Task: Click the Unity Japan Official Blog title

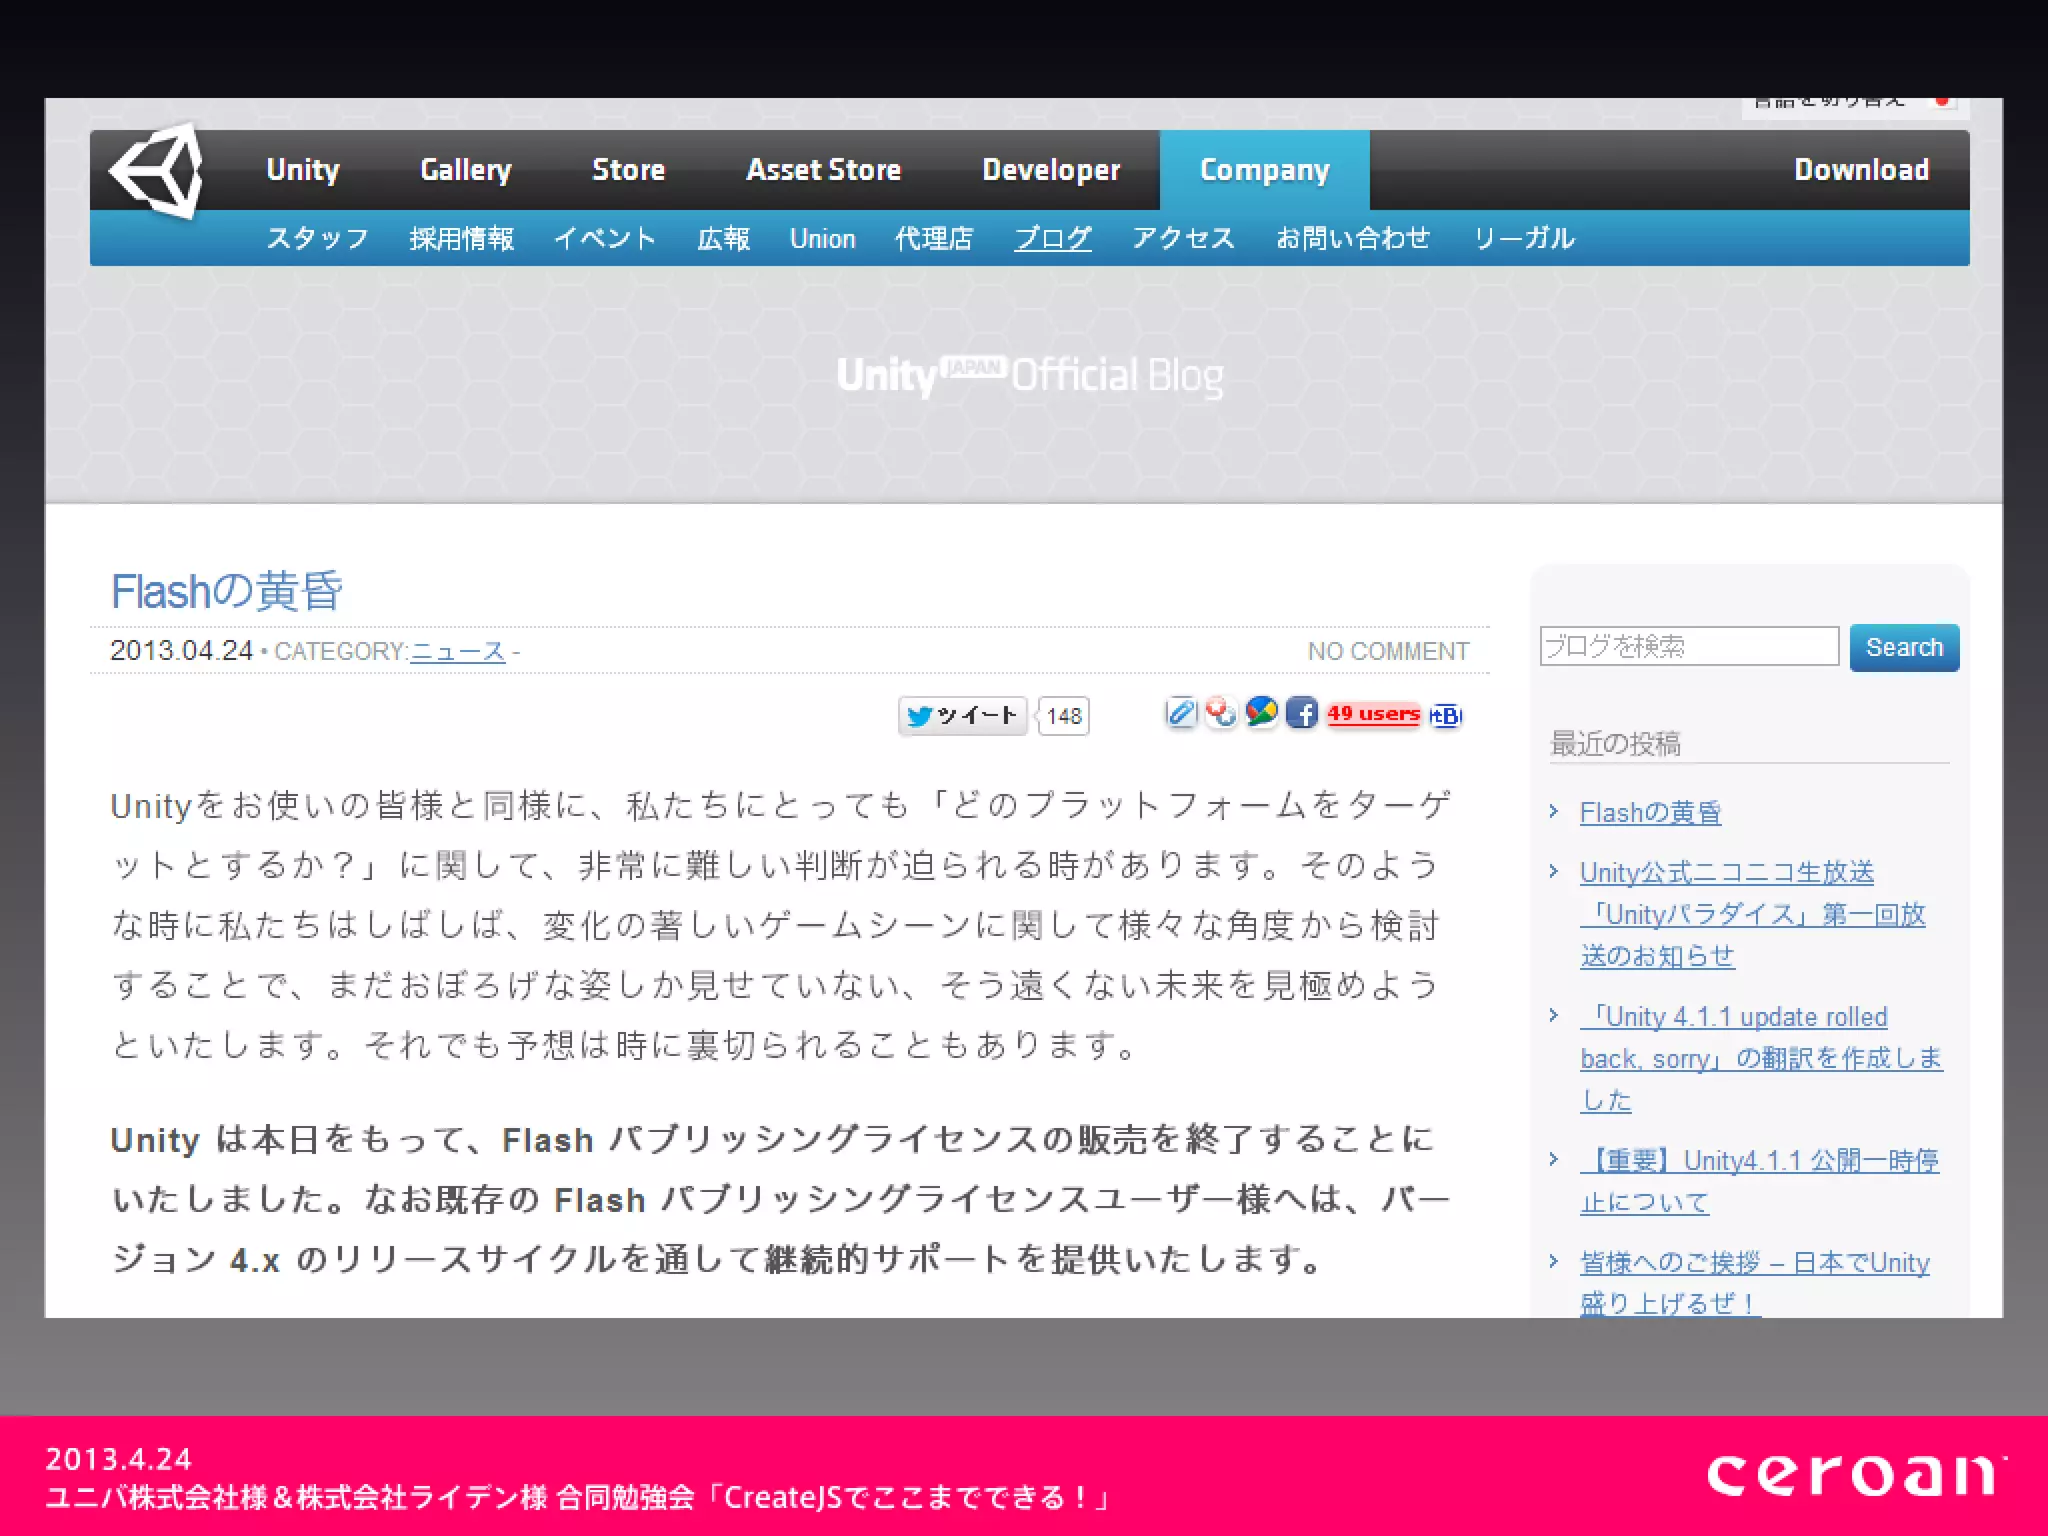Action: [1030, 376]
